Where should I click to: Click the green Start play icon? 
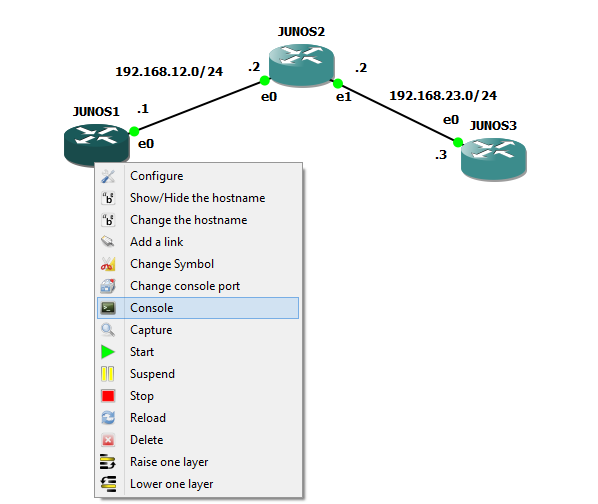click(x=108, y=352)
